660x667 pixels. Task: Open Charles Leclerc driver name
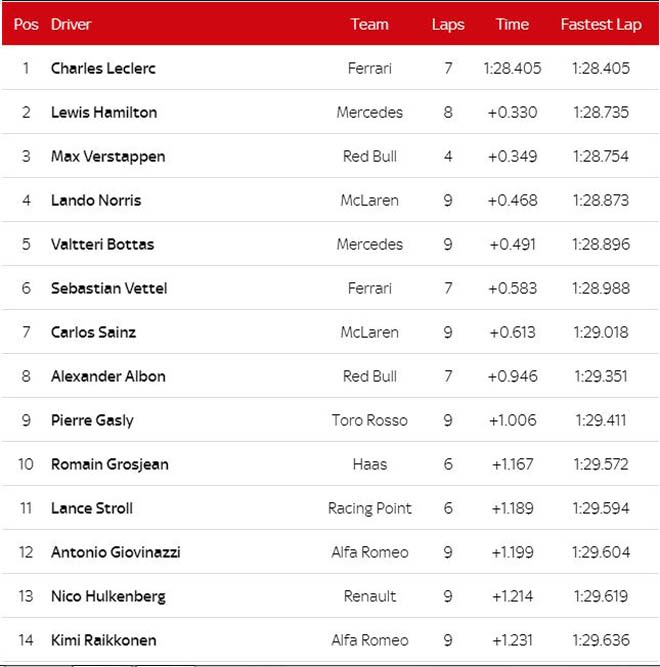(103, 69)
